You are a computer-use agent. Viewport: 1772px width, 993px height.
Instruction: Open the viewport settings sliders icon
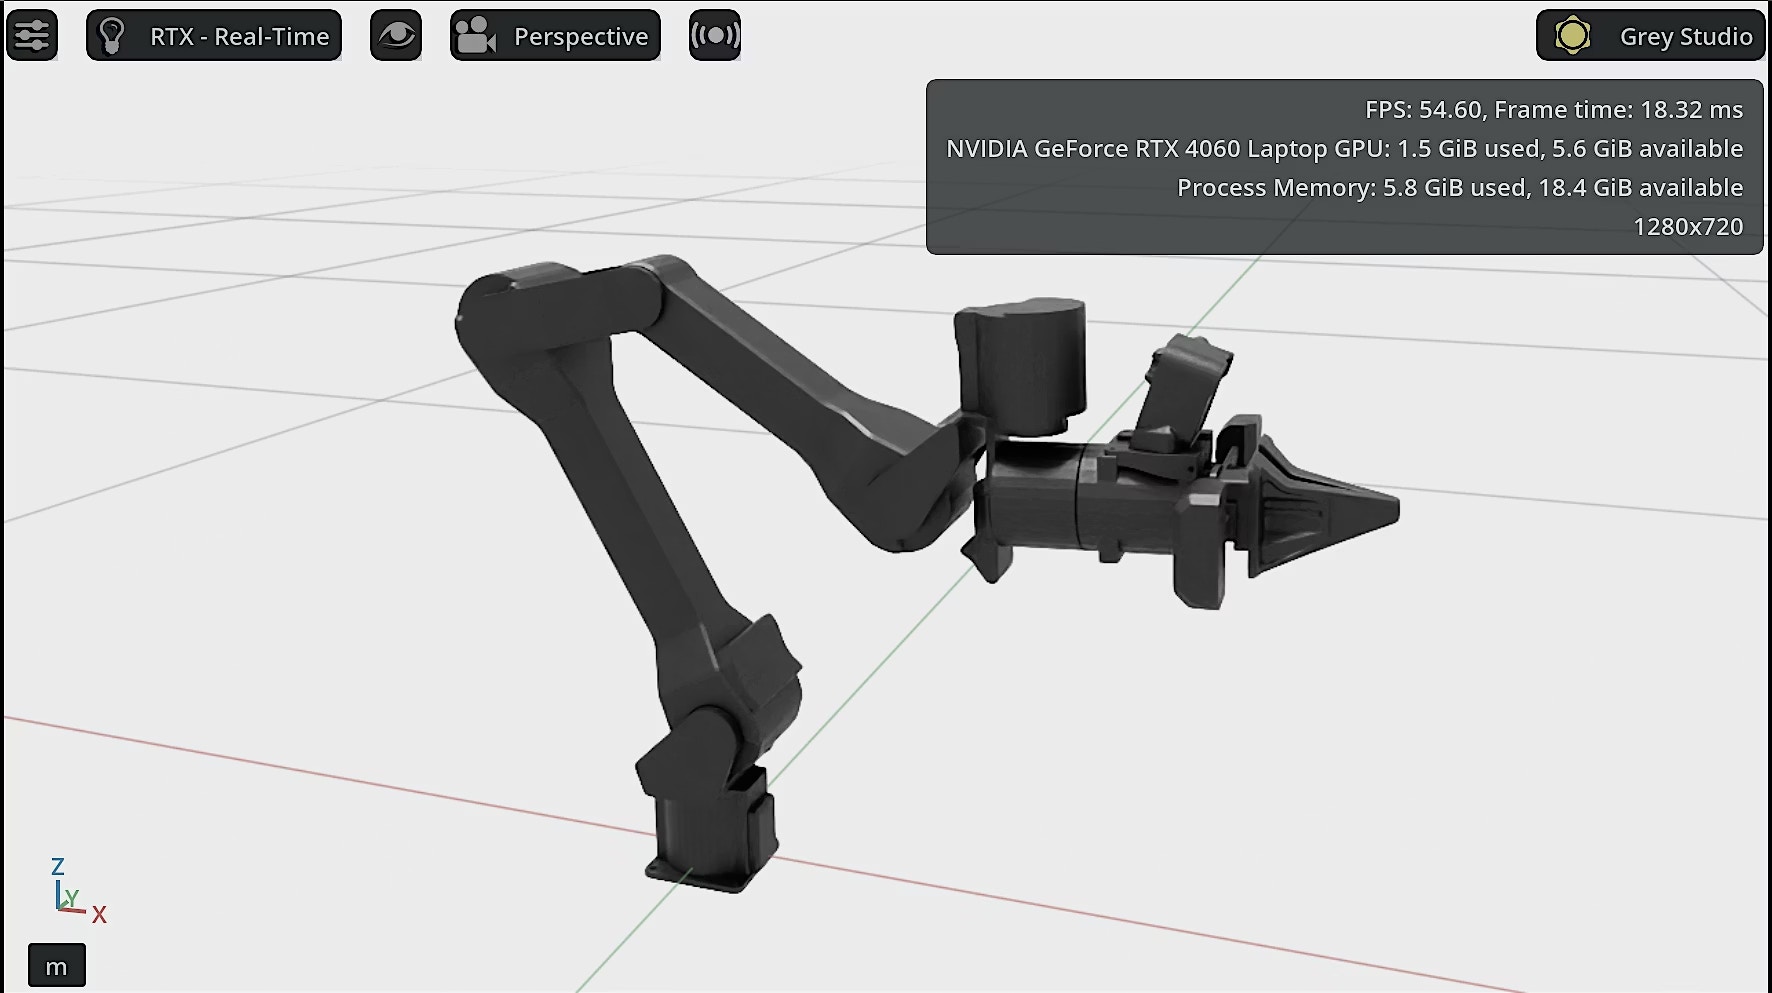click(32, 36)
